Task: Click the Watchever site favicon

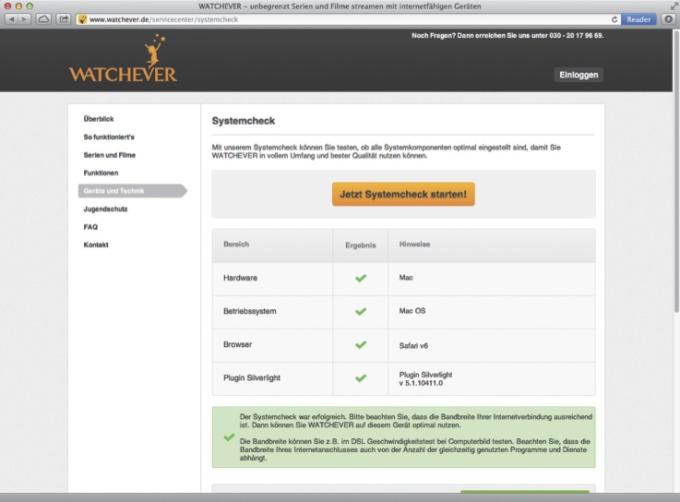Action: (82, 20)
